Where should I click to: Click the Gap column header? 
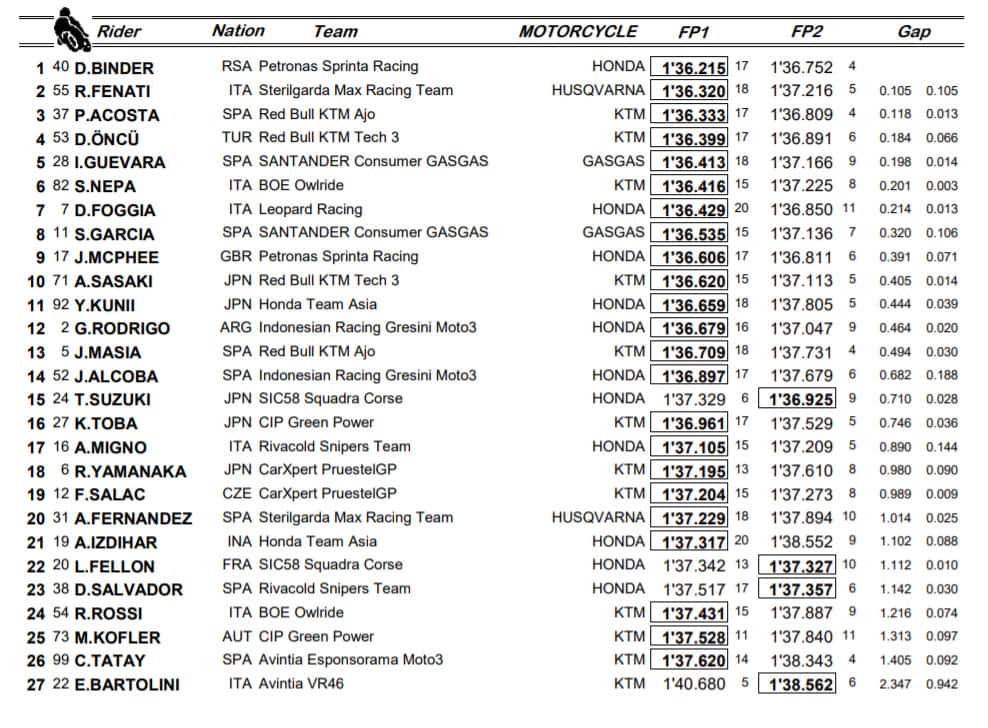click(x=913, y=31)
